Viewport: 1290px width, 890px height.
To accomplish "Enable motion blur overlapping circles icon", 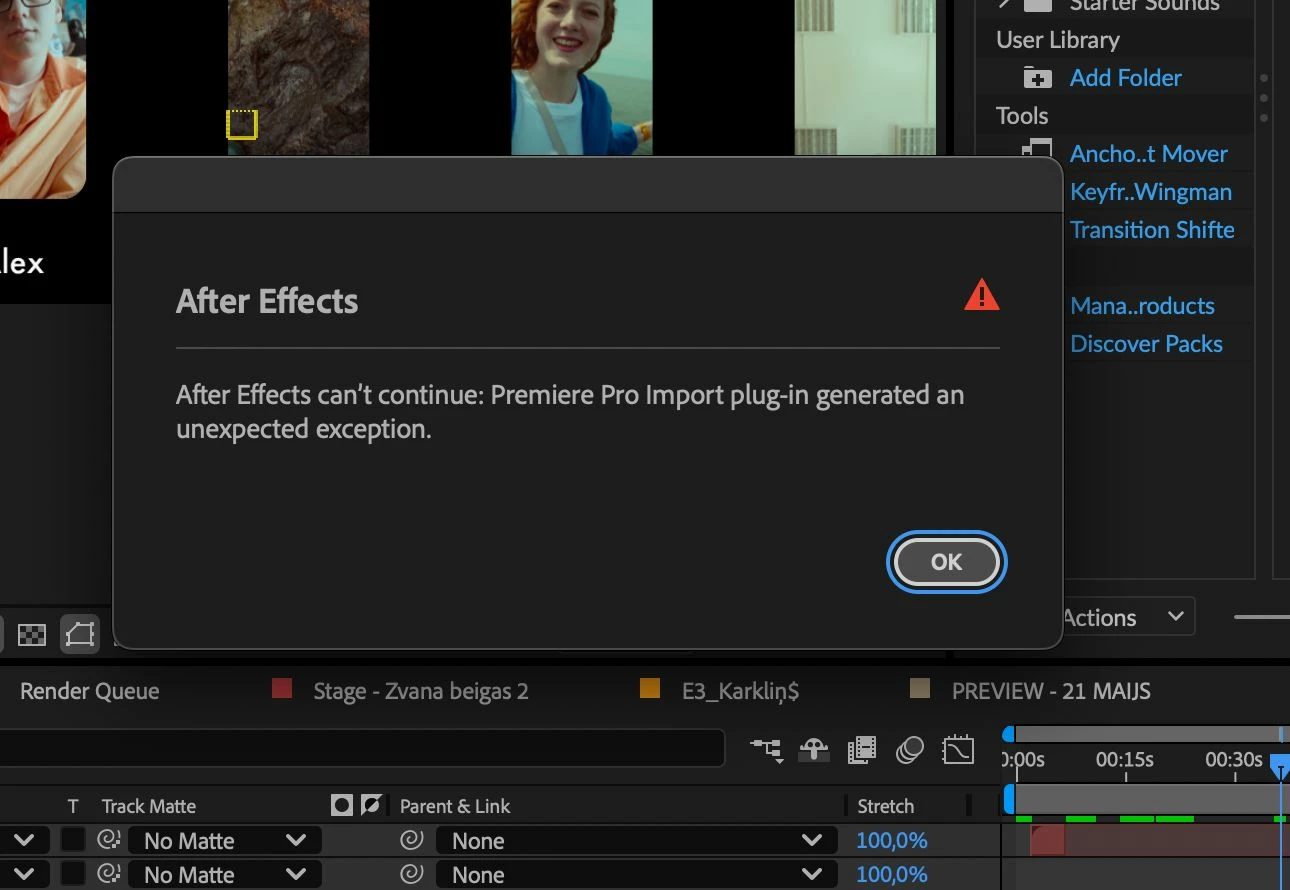I will (909, 749).
